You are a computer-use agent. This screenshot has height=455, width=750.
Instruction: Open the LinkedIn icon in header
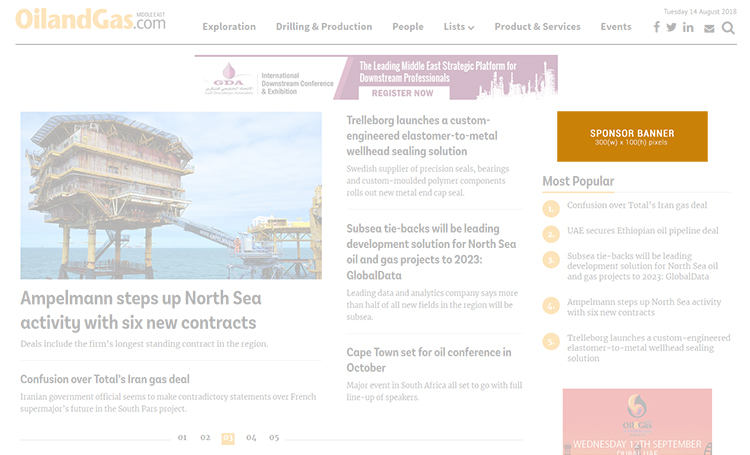(688, 28)
